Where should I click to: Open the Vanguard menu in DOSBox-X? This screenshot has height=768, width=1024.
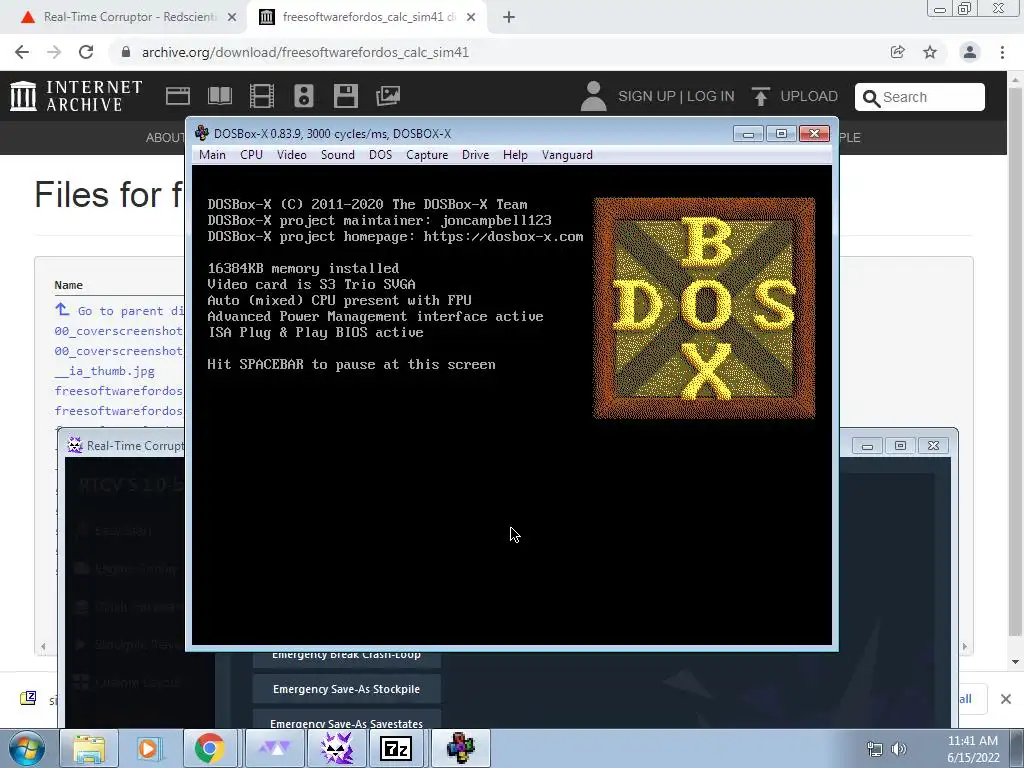[x=567, y=155]
